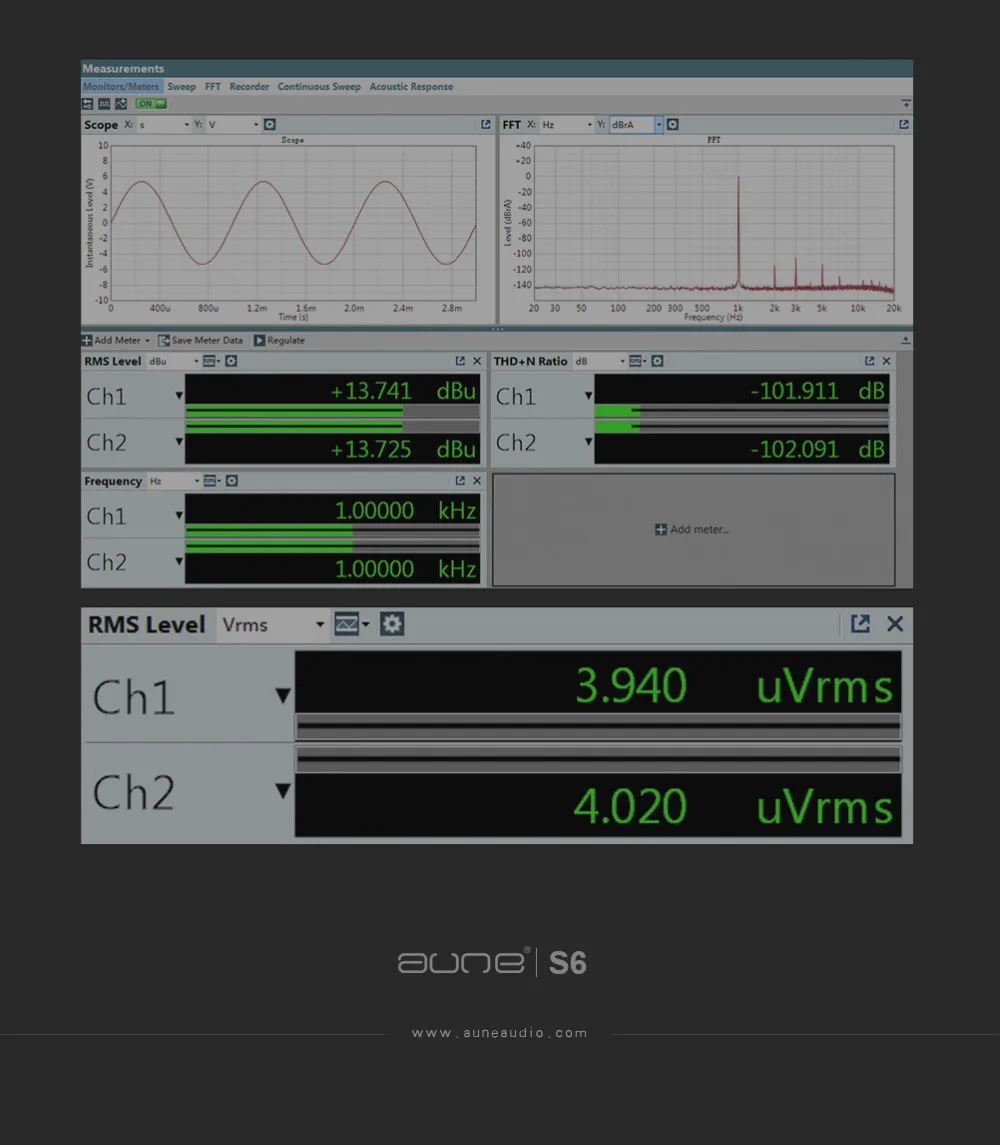The height and width of the screenshot is (1145, 1000).
Task: Expand Ch2 arrow on dBu RMS Level meter
Action: coord(178,442)
